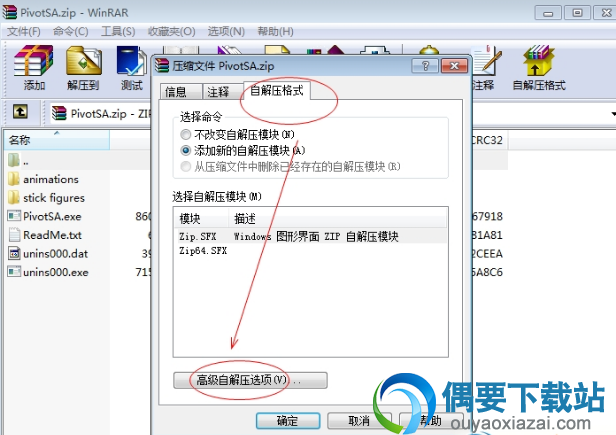Select unins000.dat file name
616x435 pixels.
[55, 254]
